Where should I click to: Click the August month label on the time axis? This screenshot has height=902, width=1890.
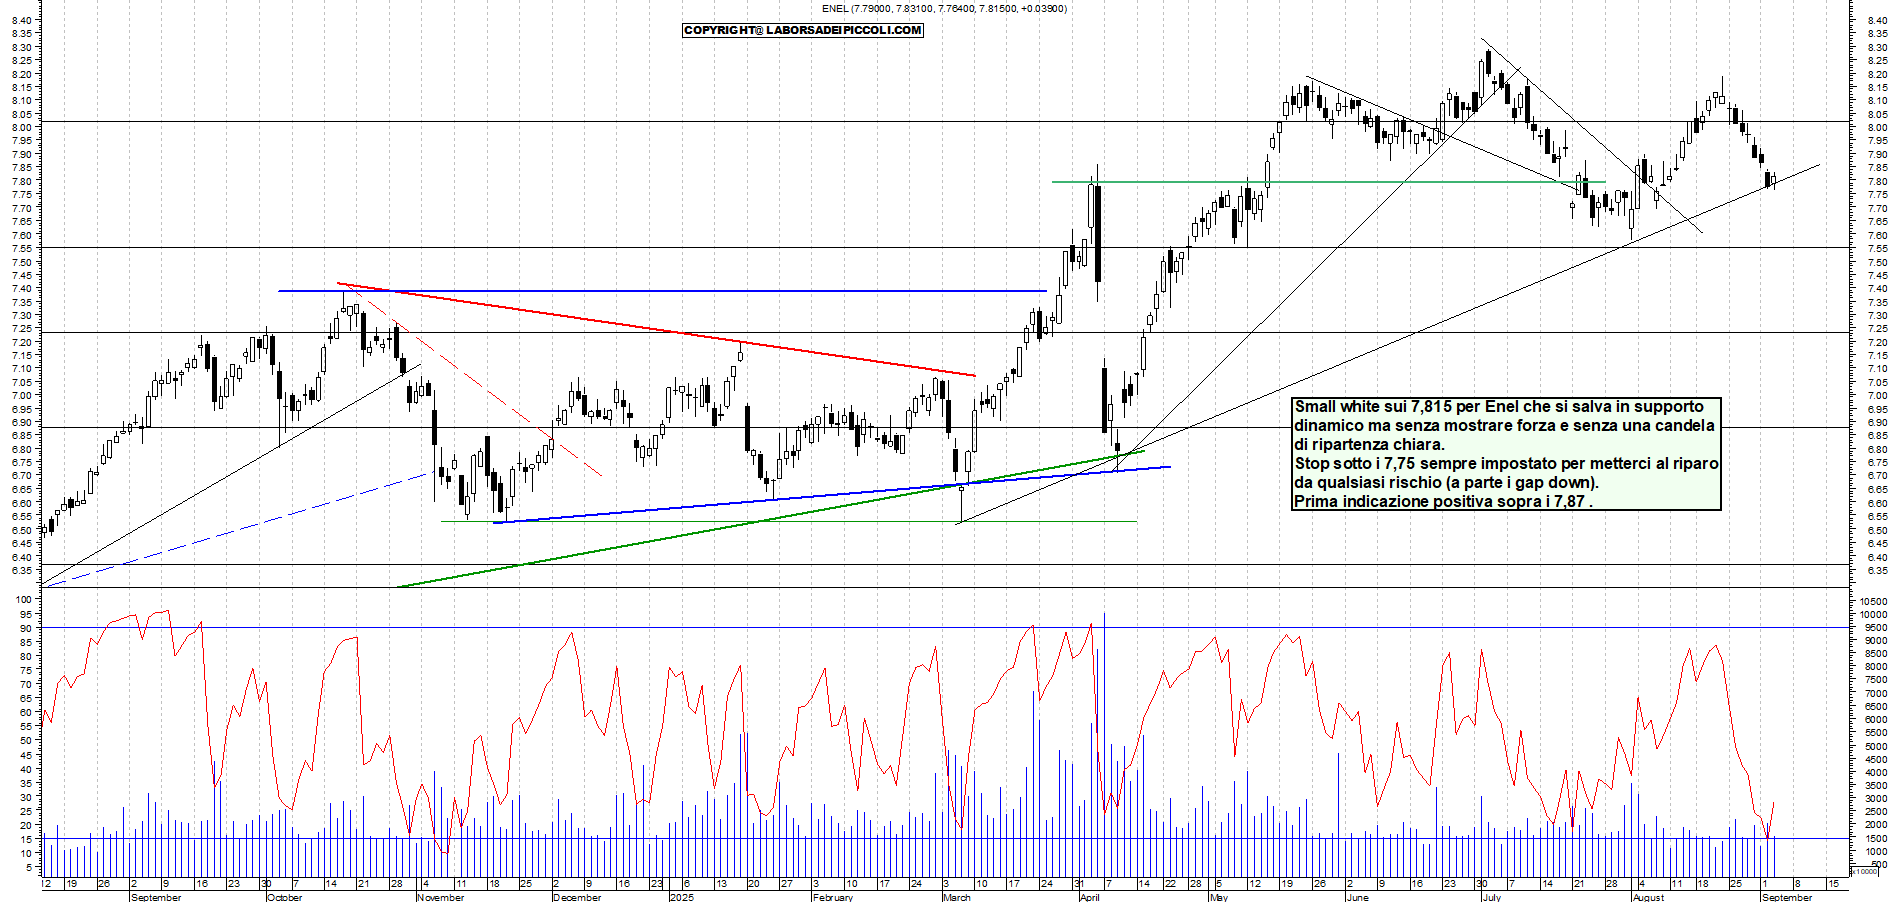[1649, 897]
